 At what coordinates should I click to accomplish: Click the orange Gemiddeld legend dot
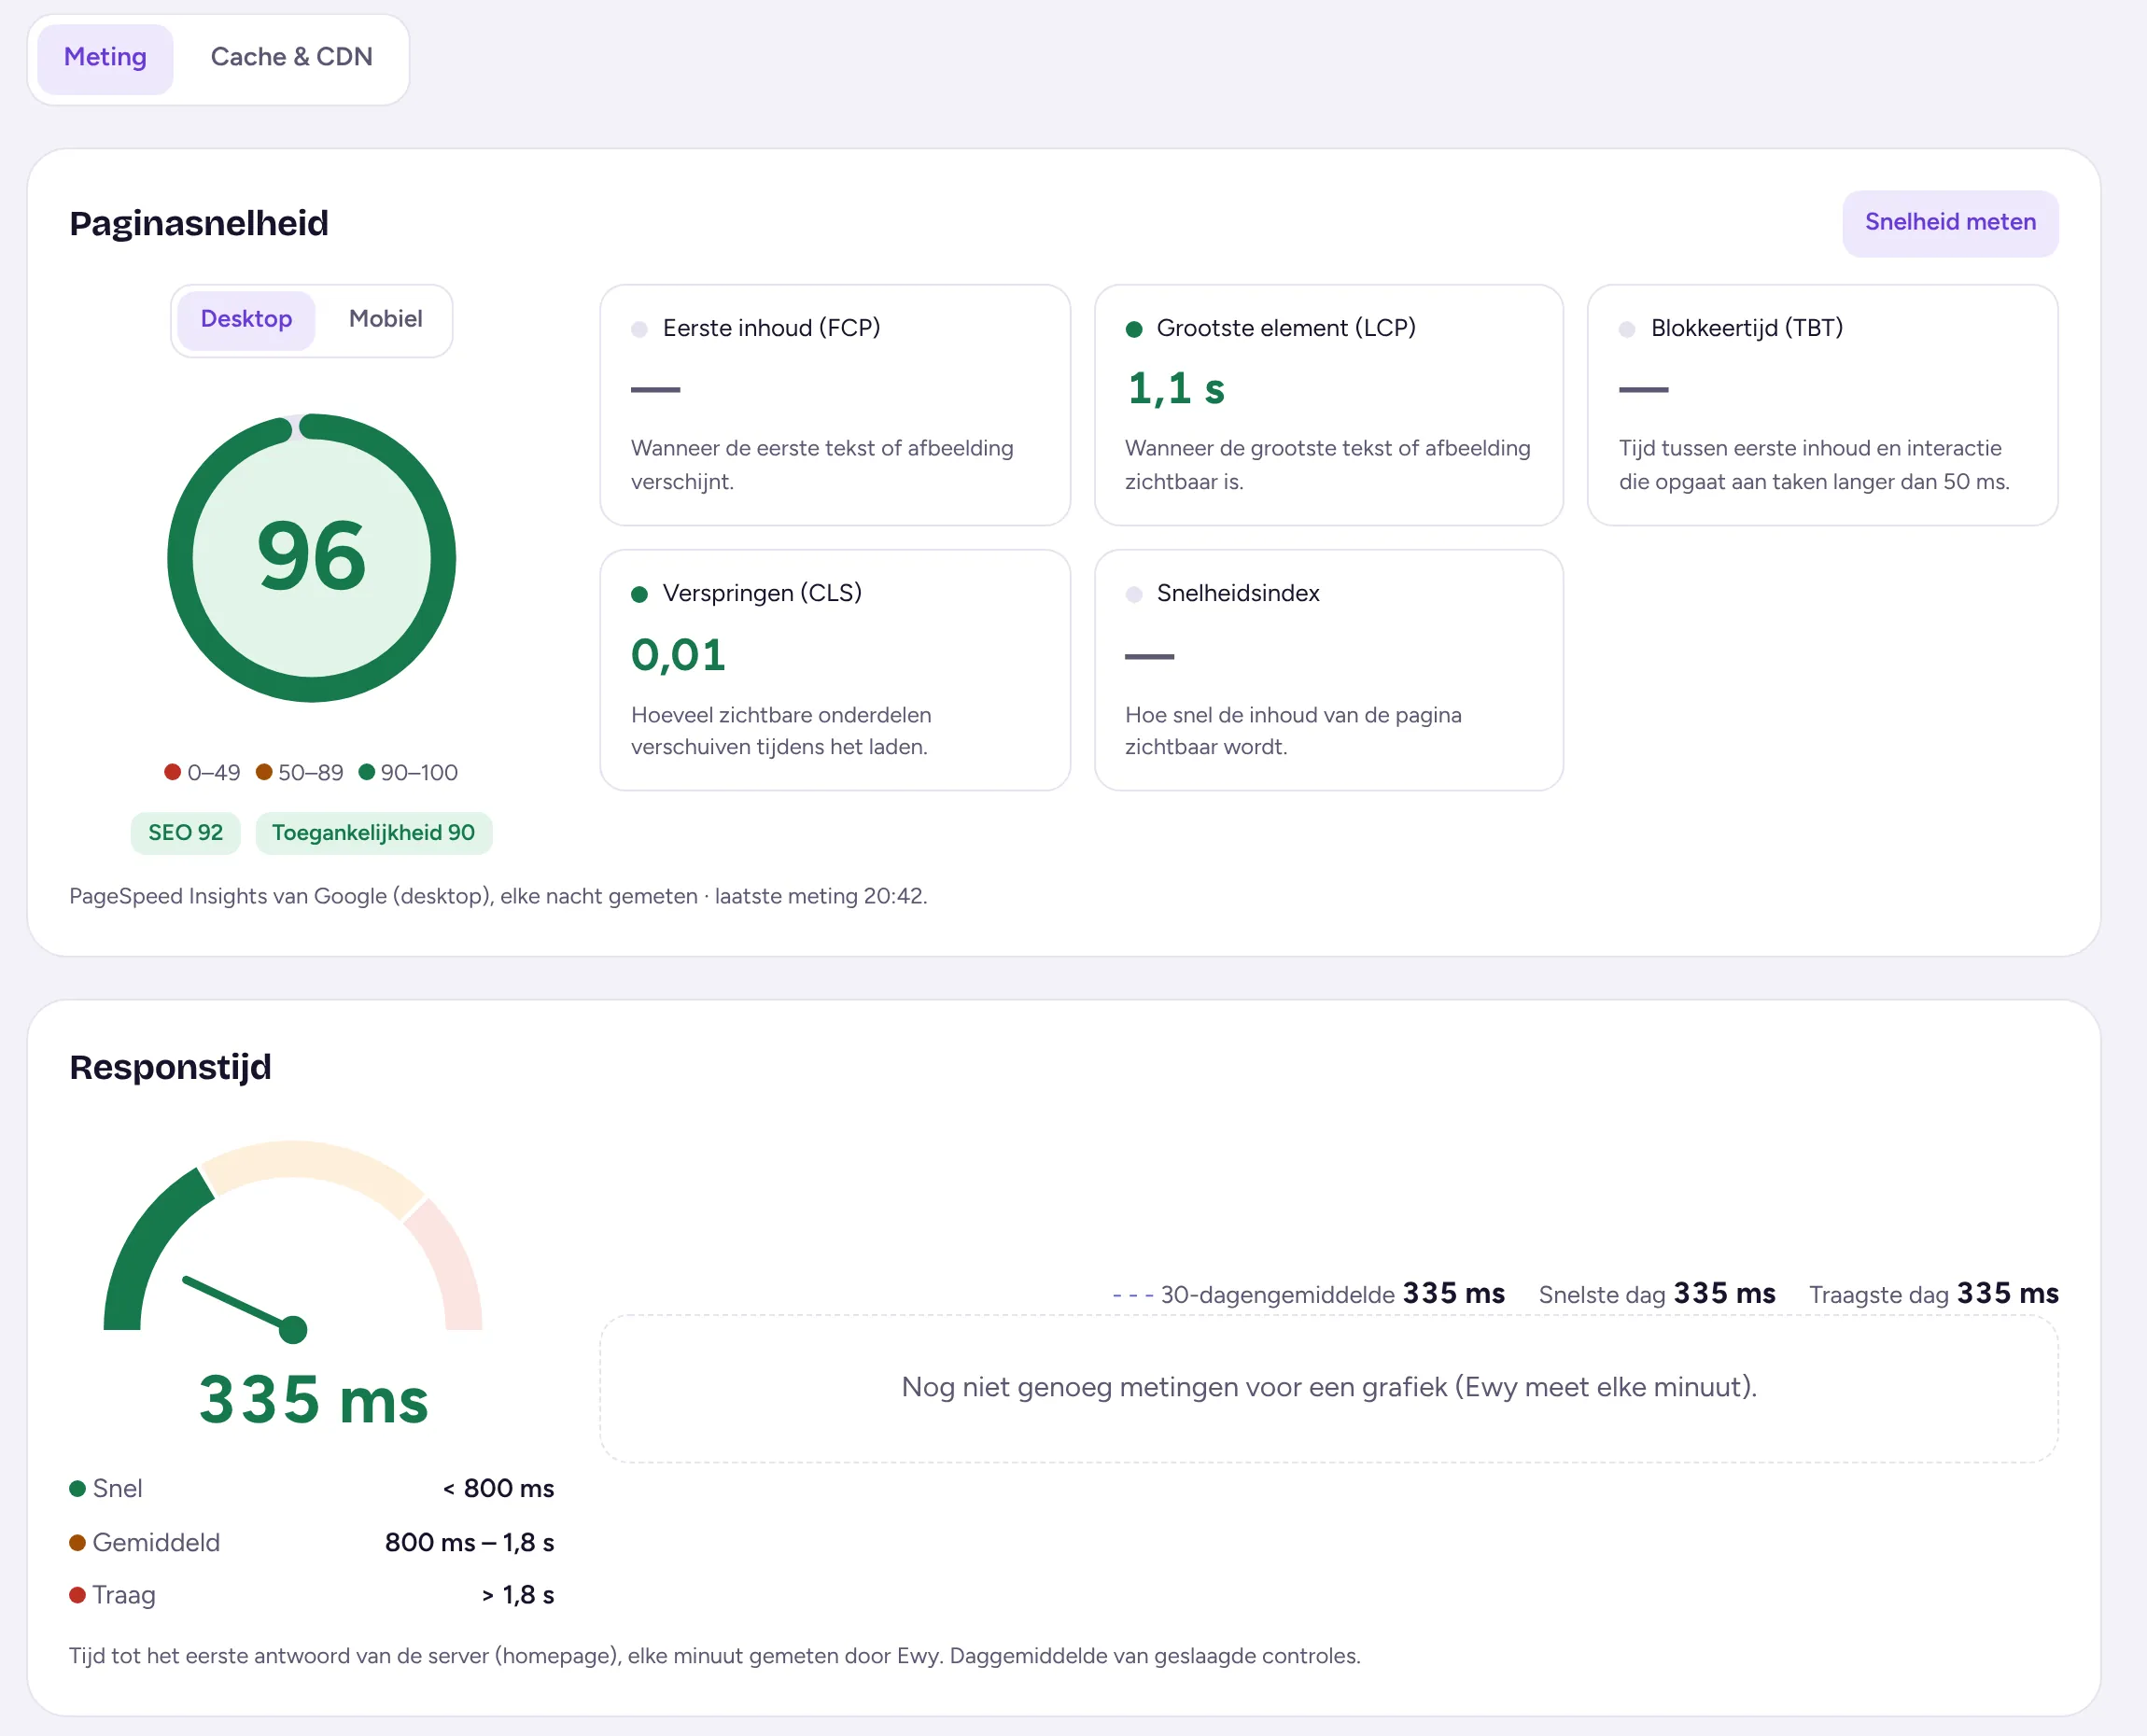77,1542
